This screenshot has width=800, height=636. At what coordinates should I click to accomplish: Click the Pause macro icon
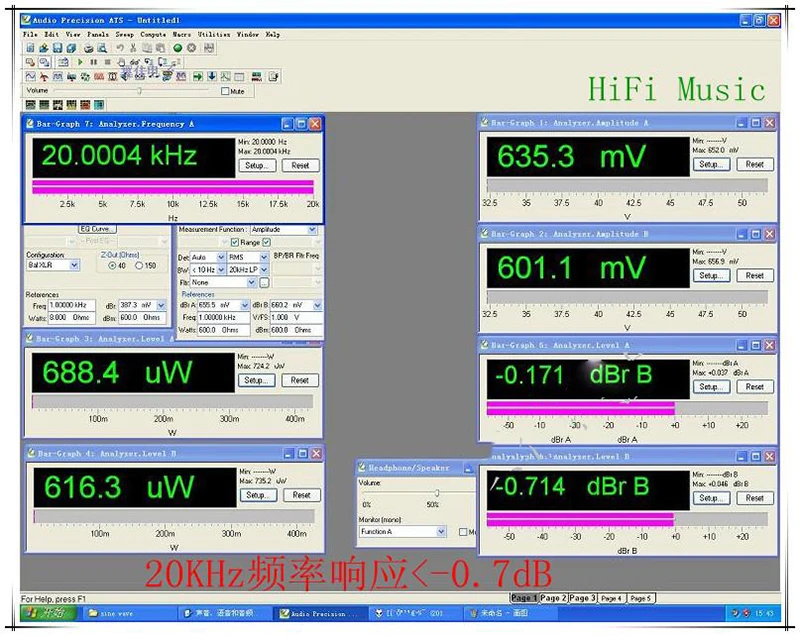click(93, 62)
